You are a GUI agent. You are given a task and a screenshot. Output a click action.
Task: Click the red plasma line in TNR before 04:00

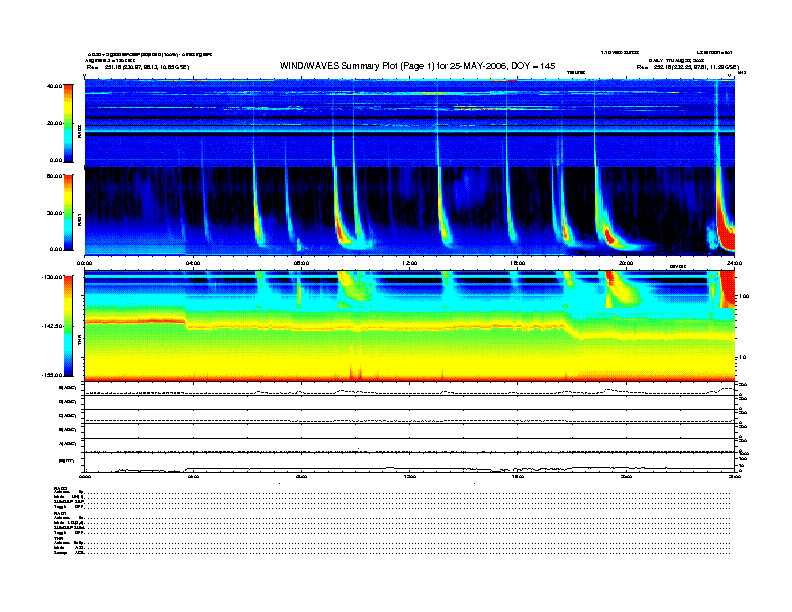(x=135, y=321)
